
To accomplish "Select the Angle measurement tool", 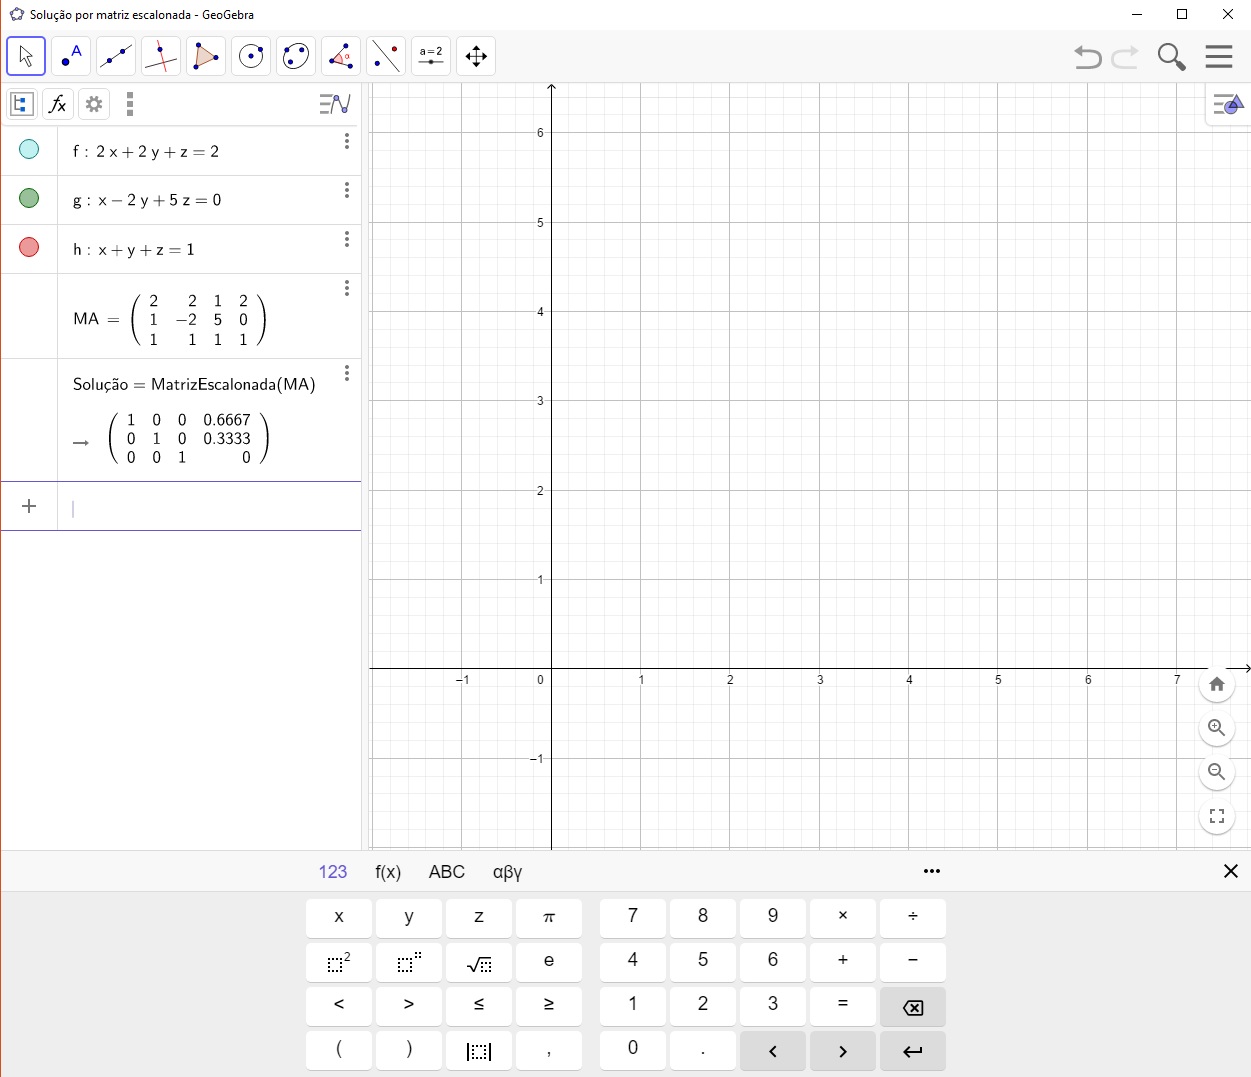I will (x=341, y=56).
